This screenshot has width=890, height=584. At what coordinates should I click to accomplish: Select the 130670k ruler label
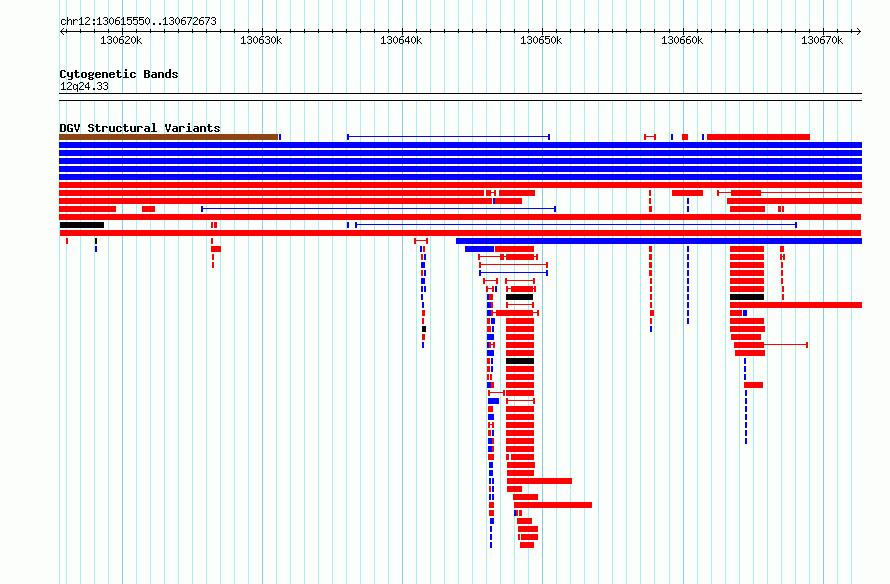tap(822, 40)
